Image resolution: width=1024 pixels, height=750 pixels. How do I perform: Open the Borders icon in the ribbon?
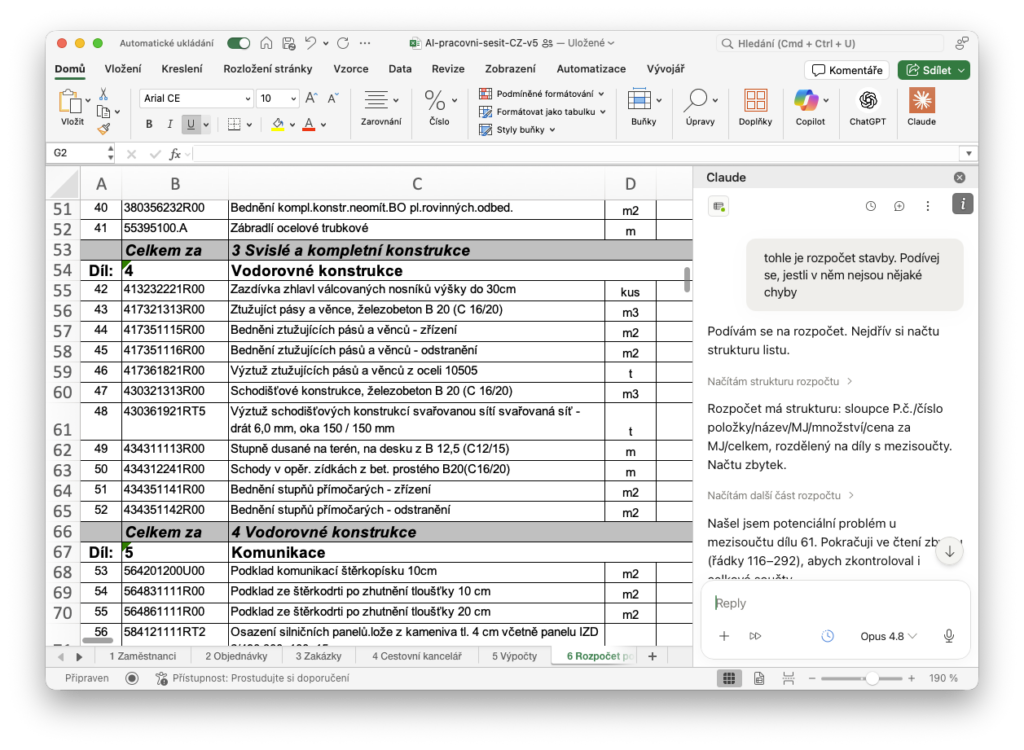tap(234, 124)
